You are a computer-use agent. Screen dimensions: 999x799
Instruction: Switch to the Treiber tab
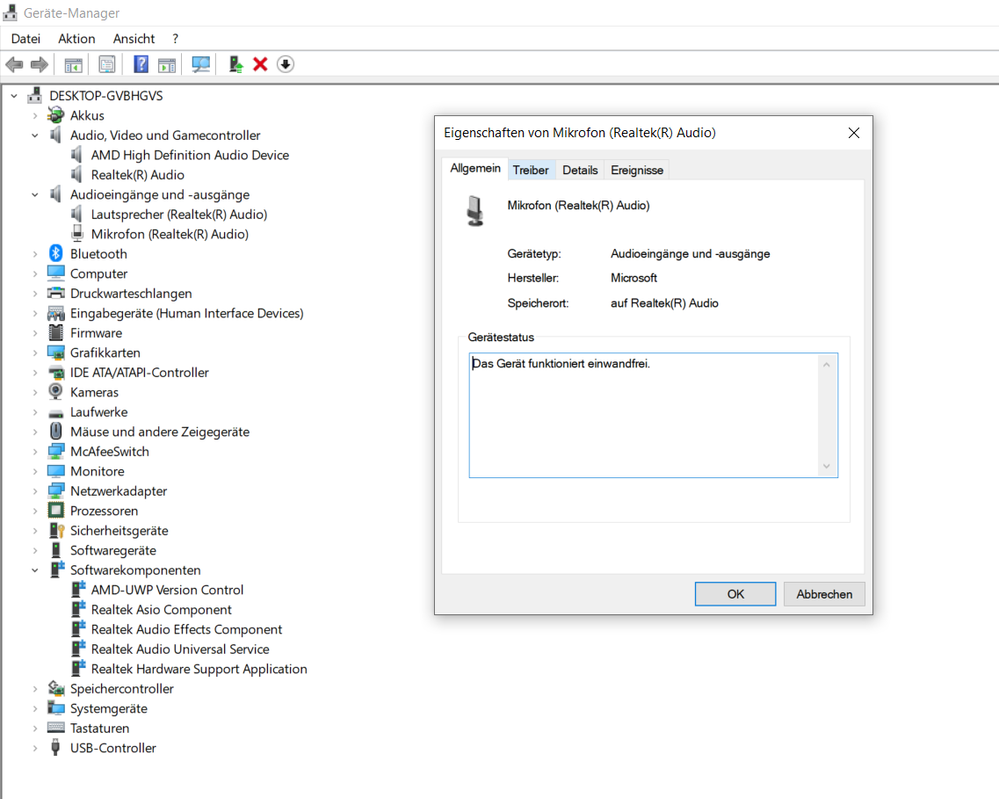[x=530, y=170]
